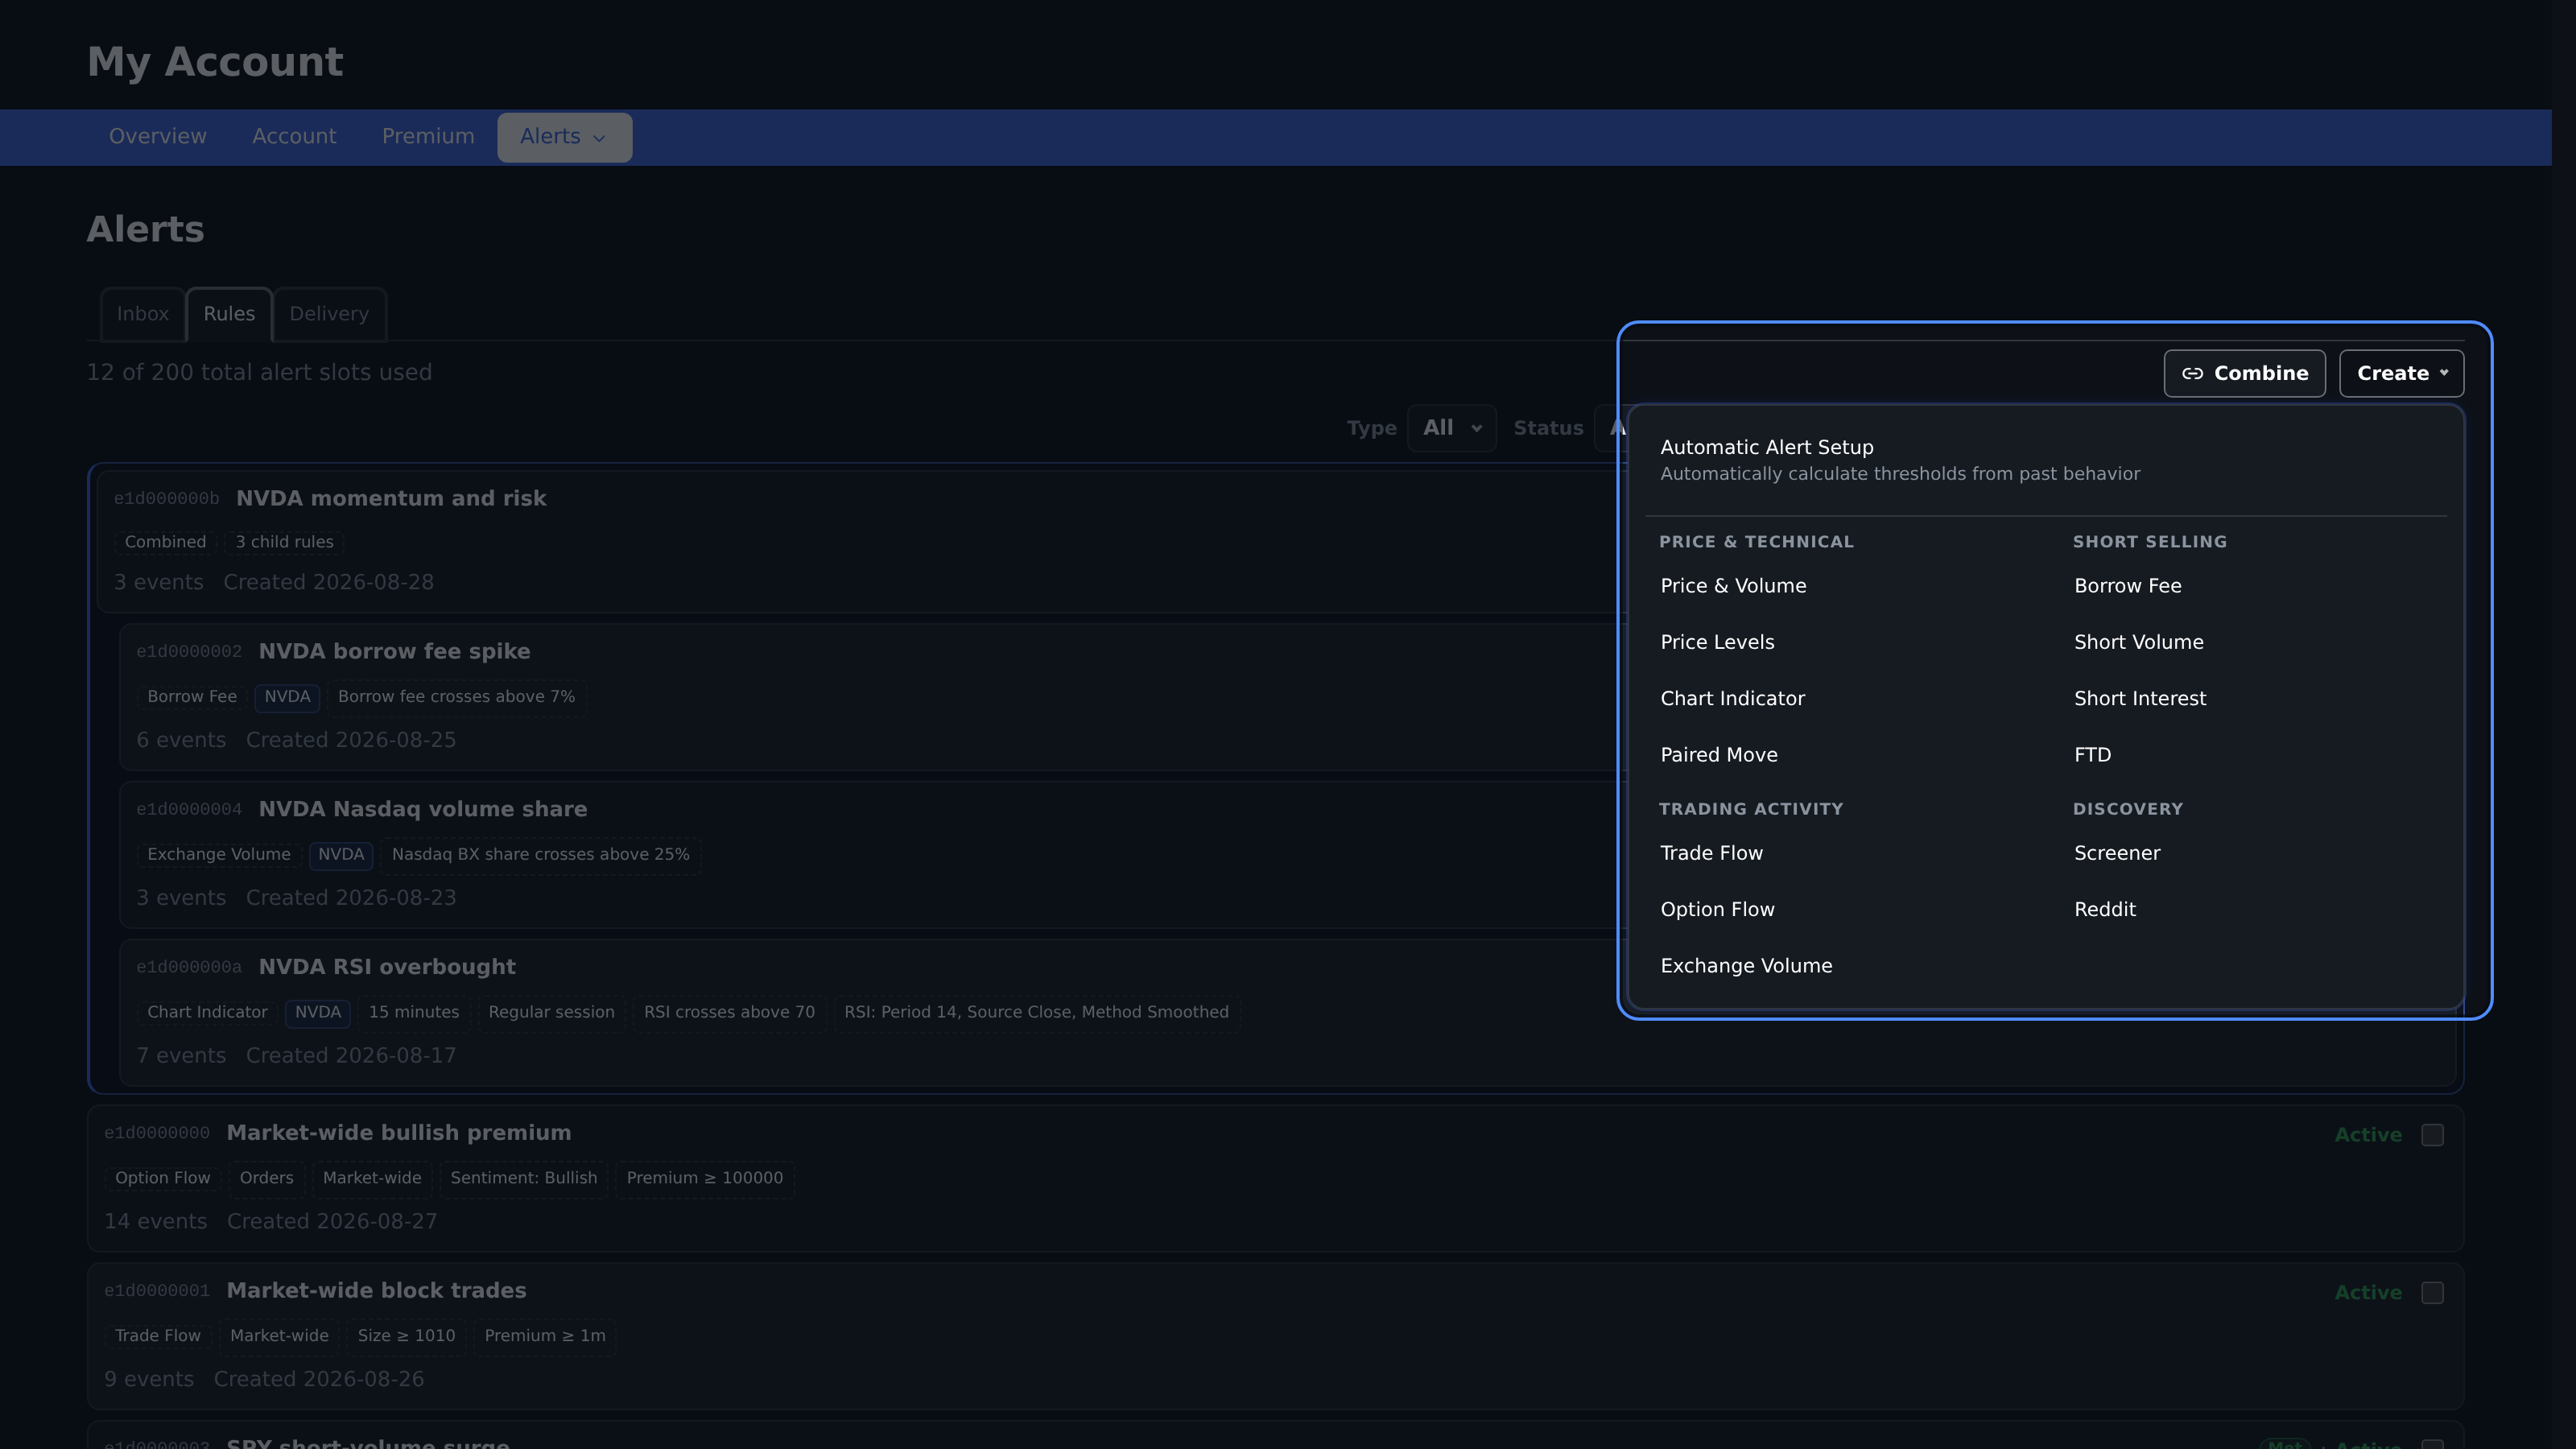The height and width of the screenshot is (1449, 2576).
Task: Click the Create dropdown button
Action: click(2401, 373)
